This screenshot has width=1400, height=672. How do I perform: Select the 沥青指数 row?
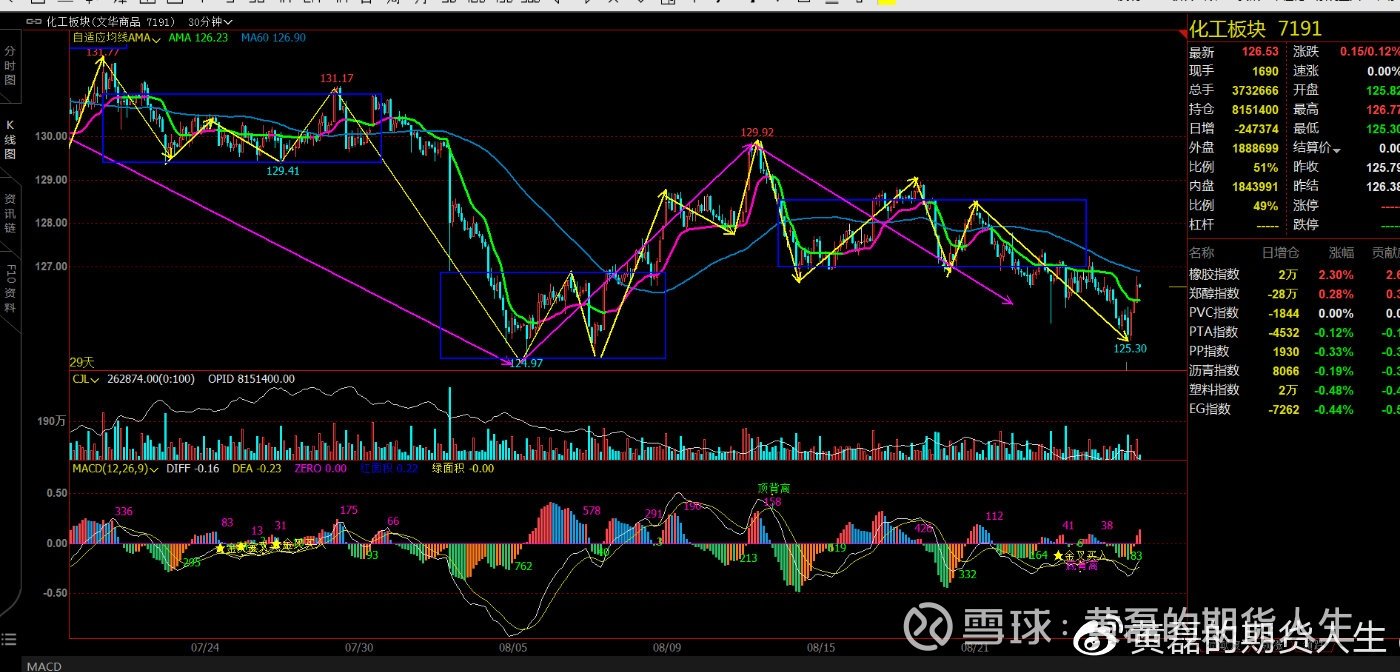click(x=1294, y=370)
